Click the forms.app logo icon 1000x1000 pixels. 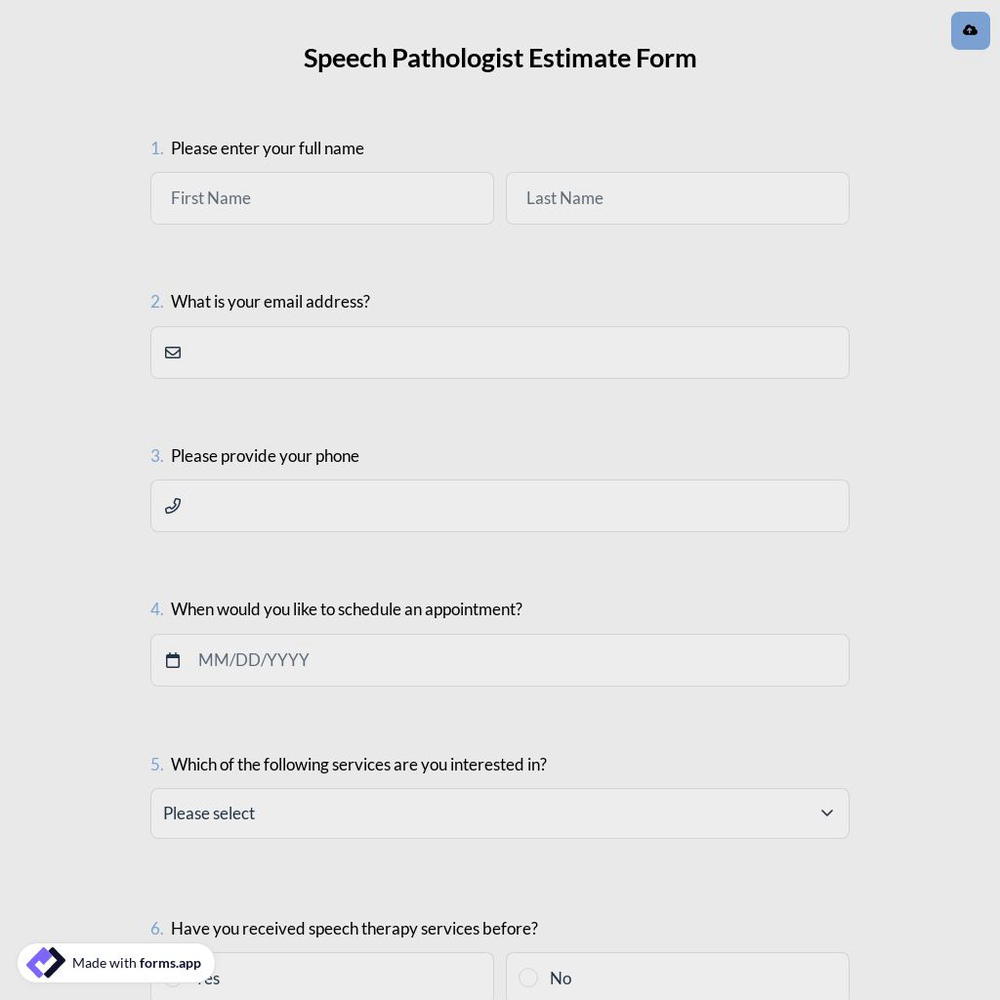coord(45,962)
